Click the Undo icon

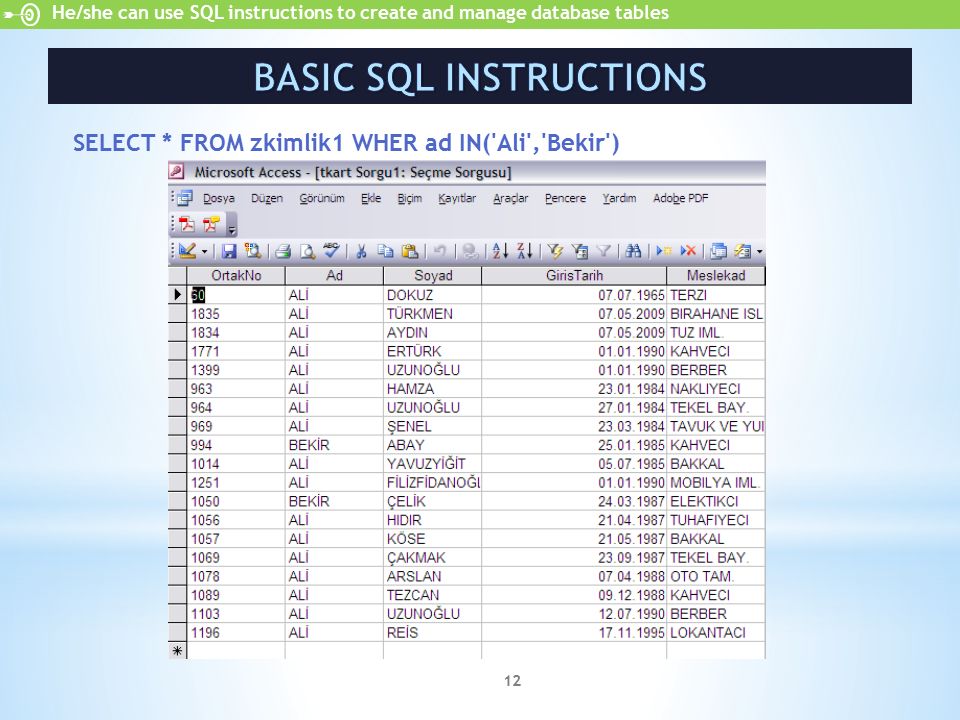tap(440, 251)
